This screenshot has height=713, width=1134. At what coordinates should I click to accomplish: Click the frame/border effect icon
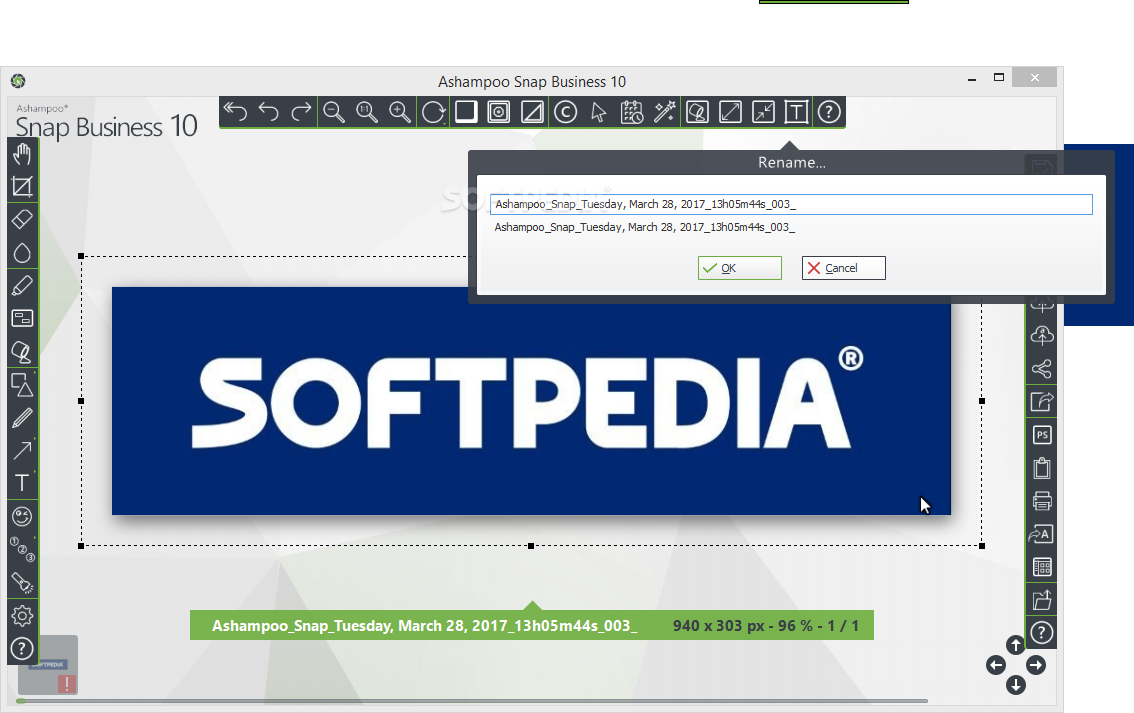(x=499, y=112)
